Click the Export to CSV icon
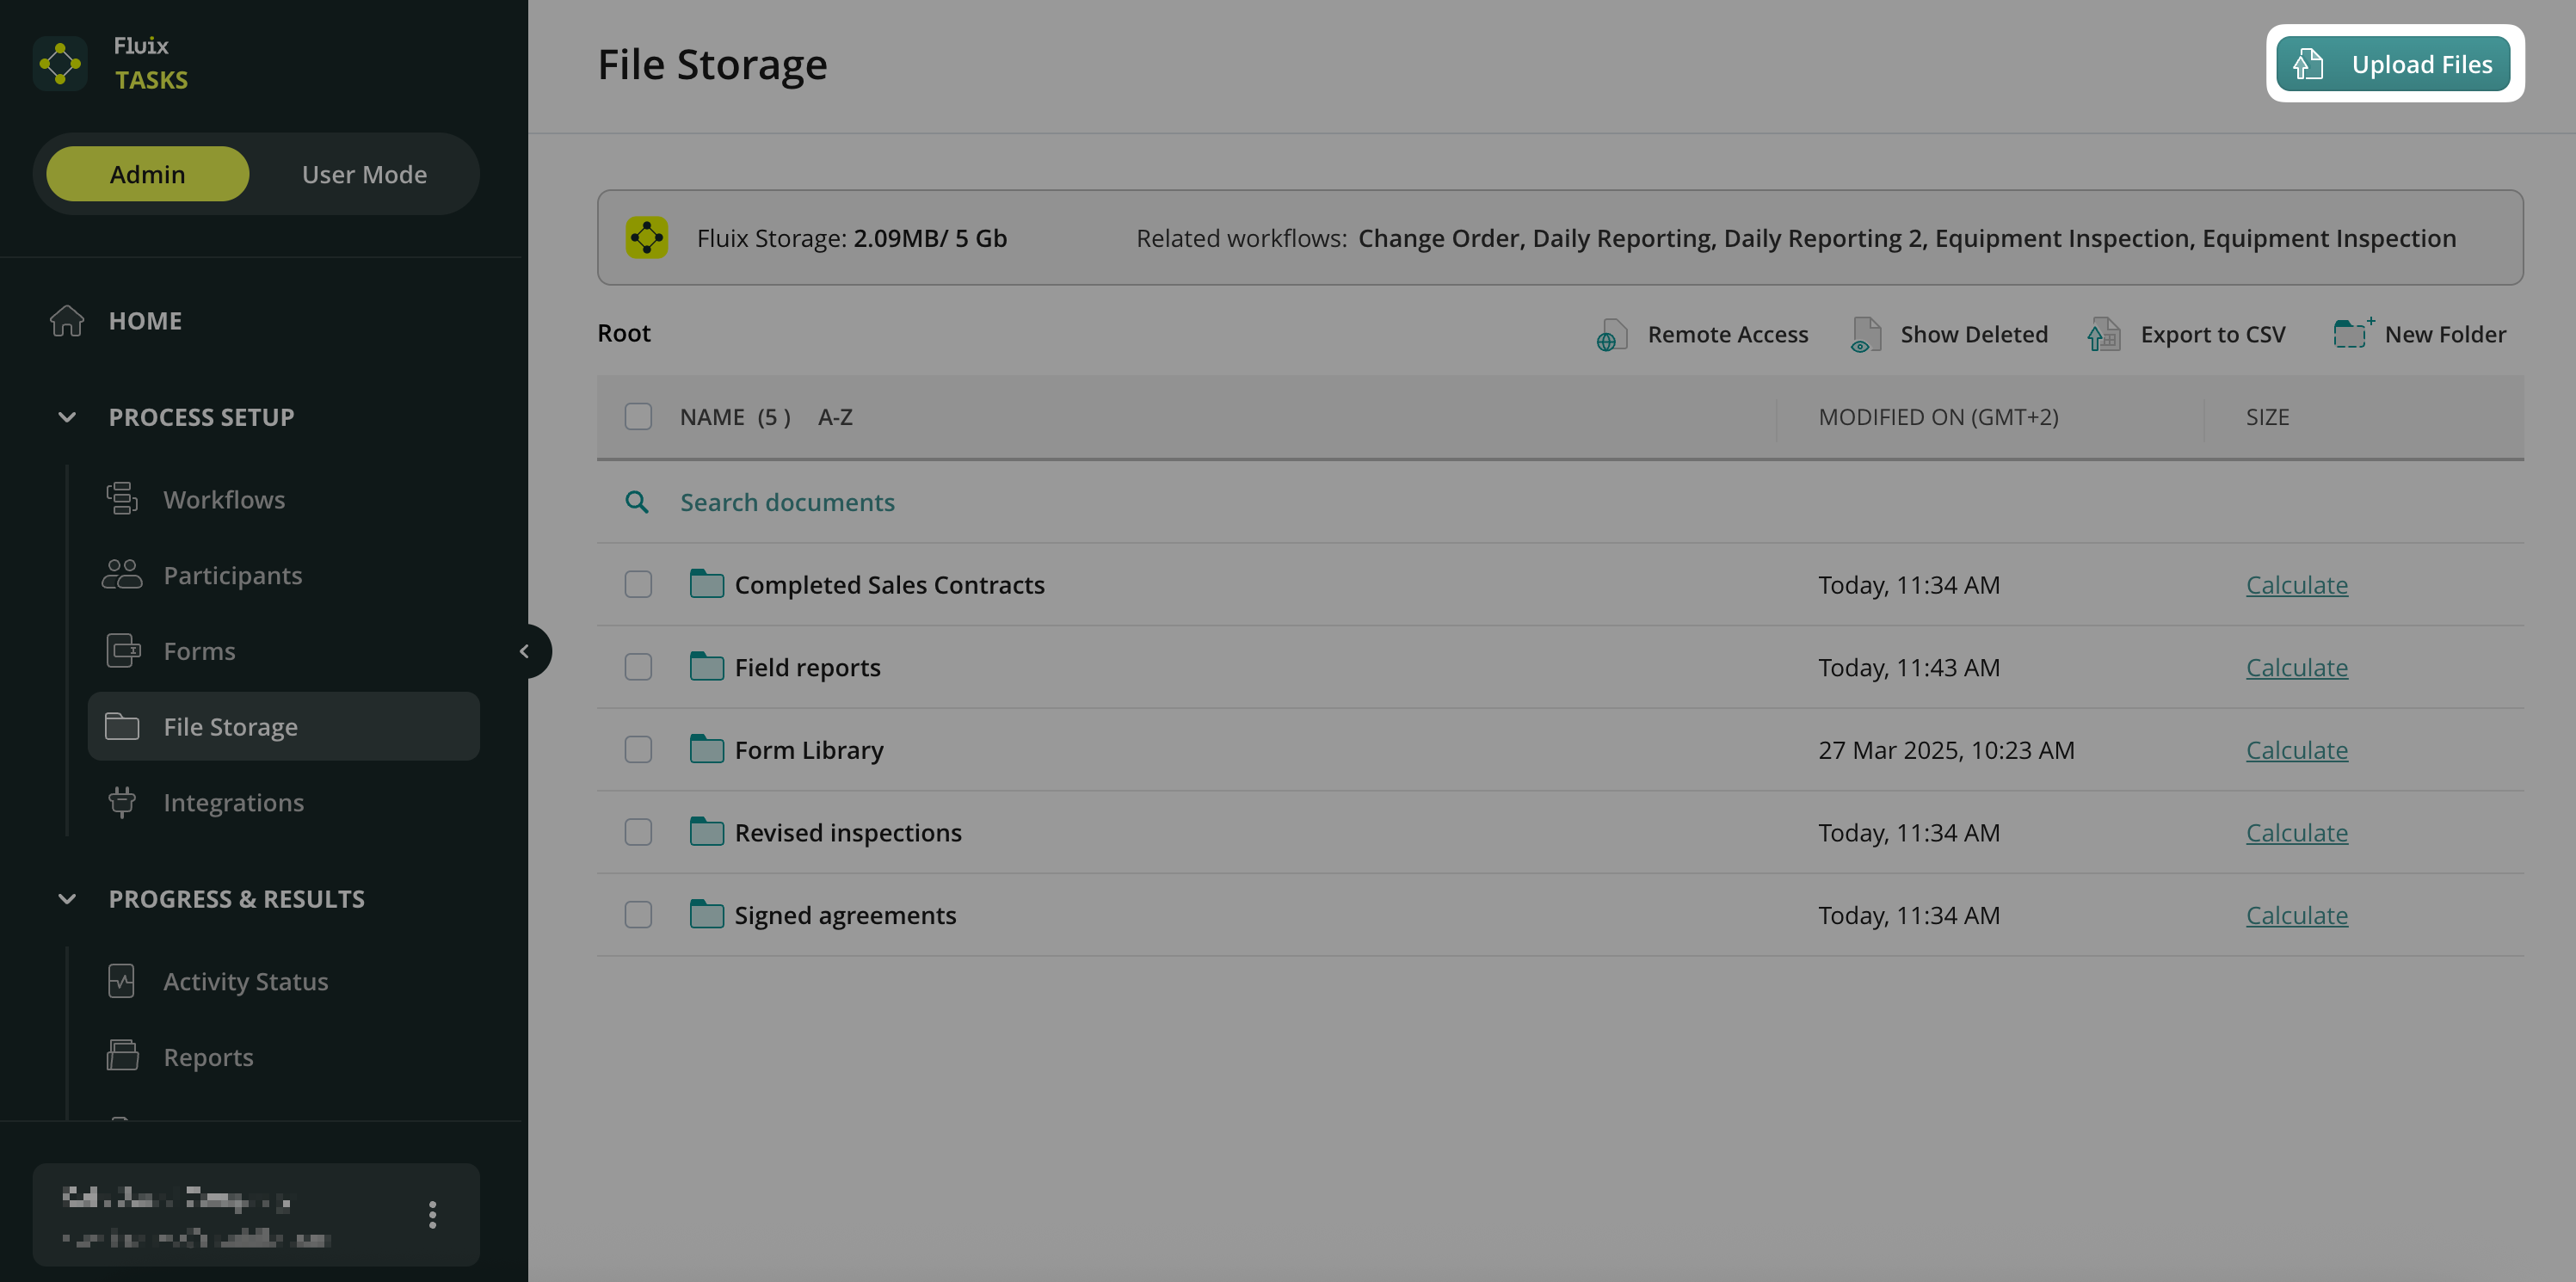The width and height of the screenshot is (2576, 1282). tap(2104, 335)
